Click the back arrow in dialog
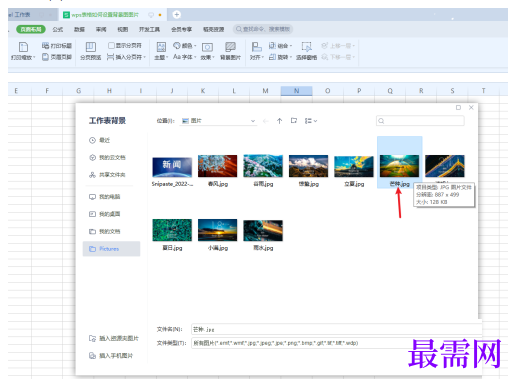This screenshot has width=520, height=385. (x=266, y=121)
